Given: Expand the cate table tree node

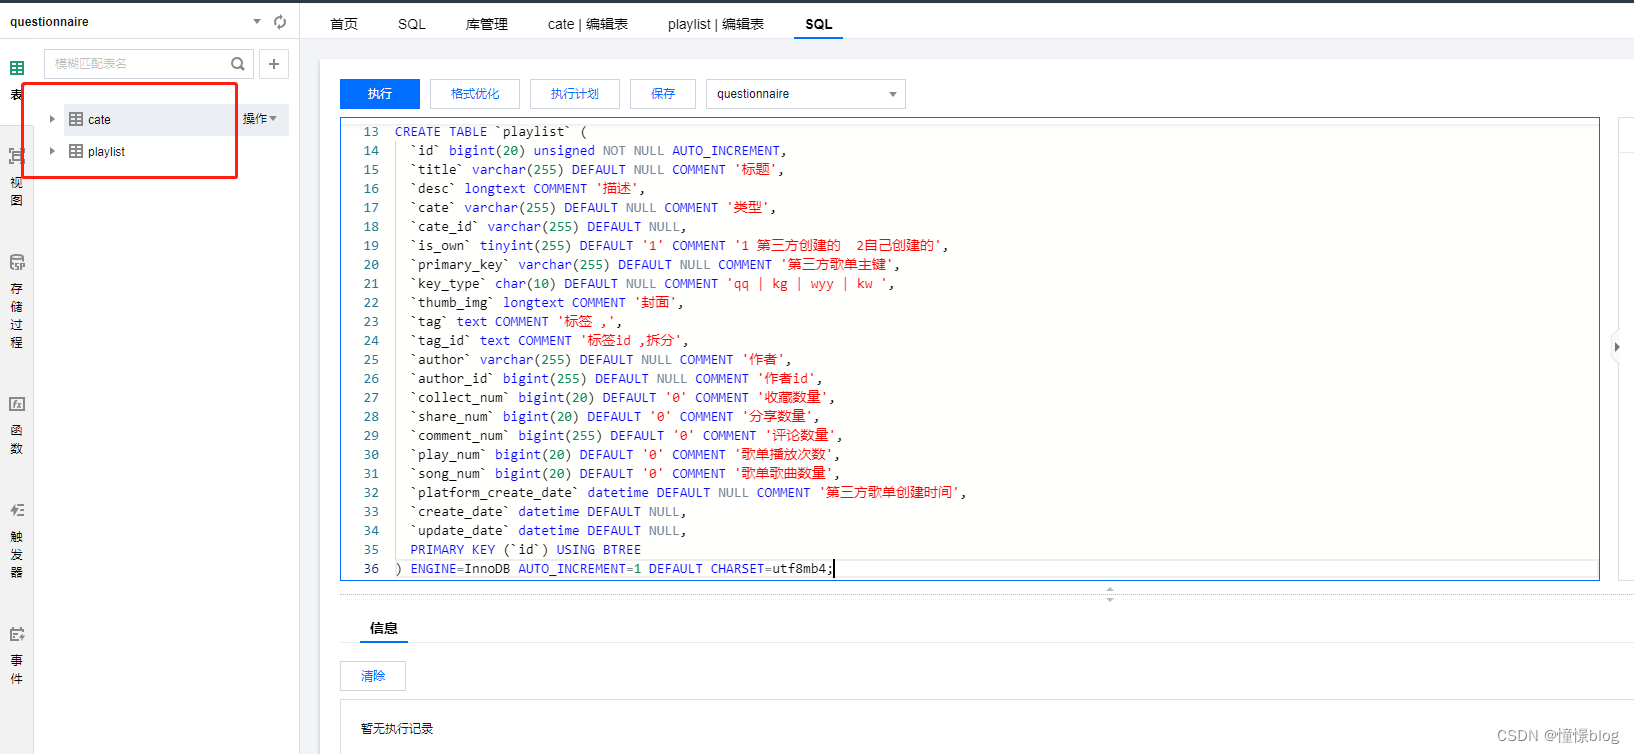Looking at the screenshot, I should [52, 119].
